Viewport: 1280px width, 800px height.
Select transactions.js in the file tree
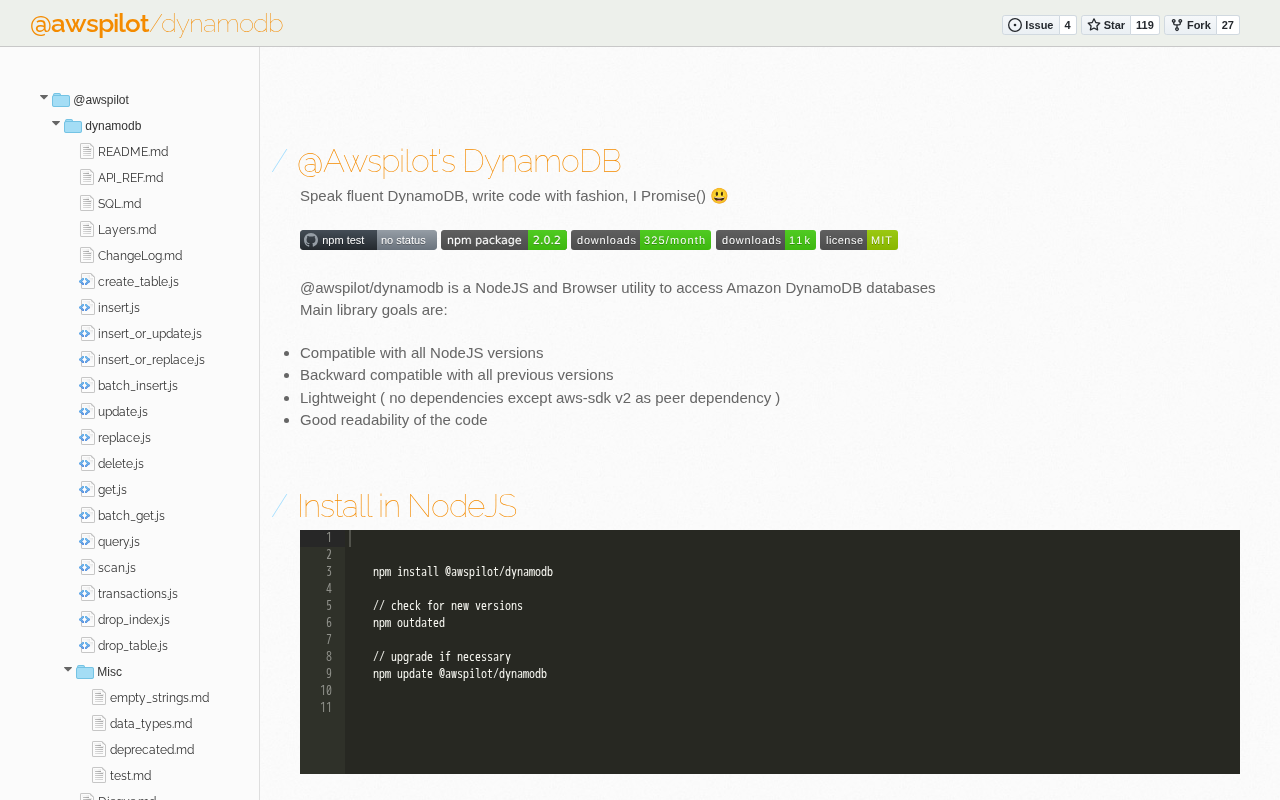137,594
